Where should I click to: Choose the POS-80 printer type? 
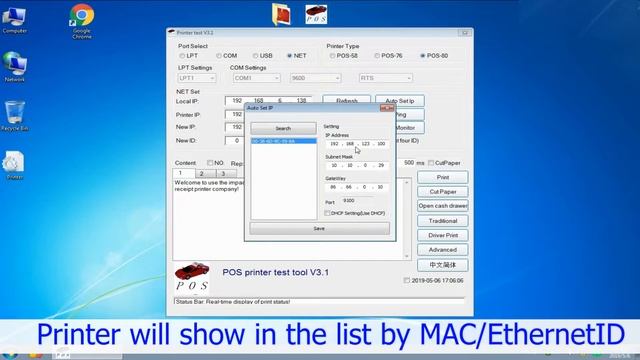(423, 56)
